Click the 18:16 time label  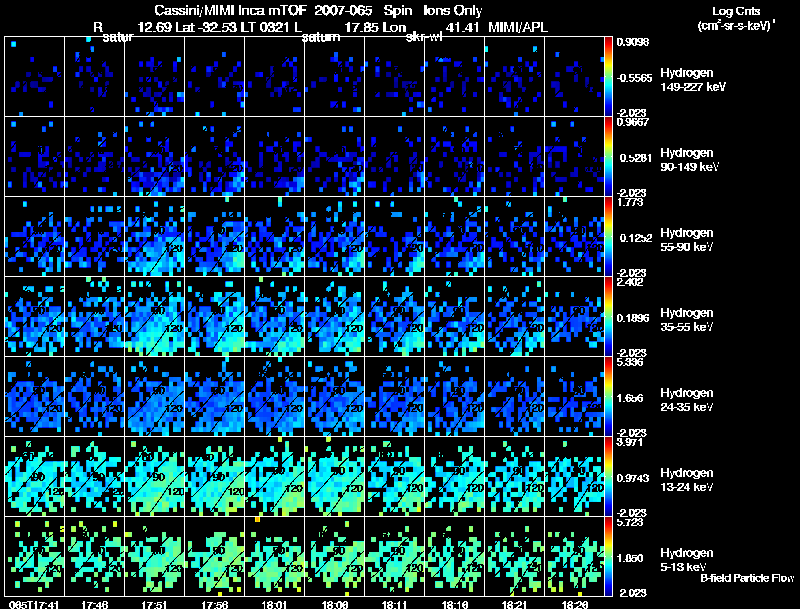(455, 605)
